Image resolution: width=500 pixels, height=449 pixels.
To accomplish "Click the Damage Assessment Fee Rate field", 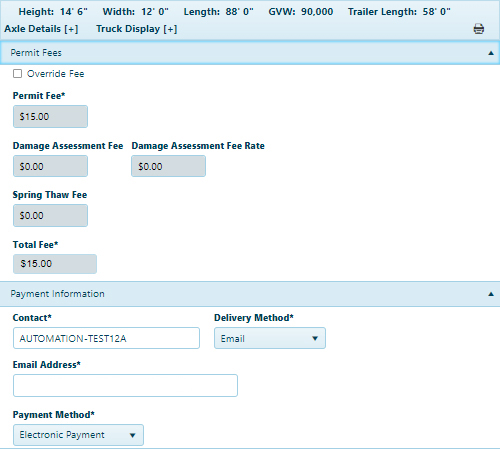I will (x=168, y=166).
